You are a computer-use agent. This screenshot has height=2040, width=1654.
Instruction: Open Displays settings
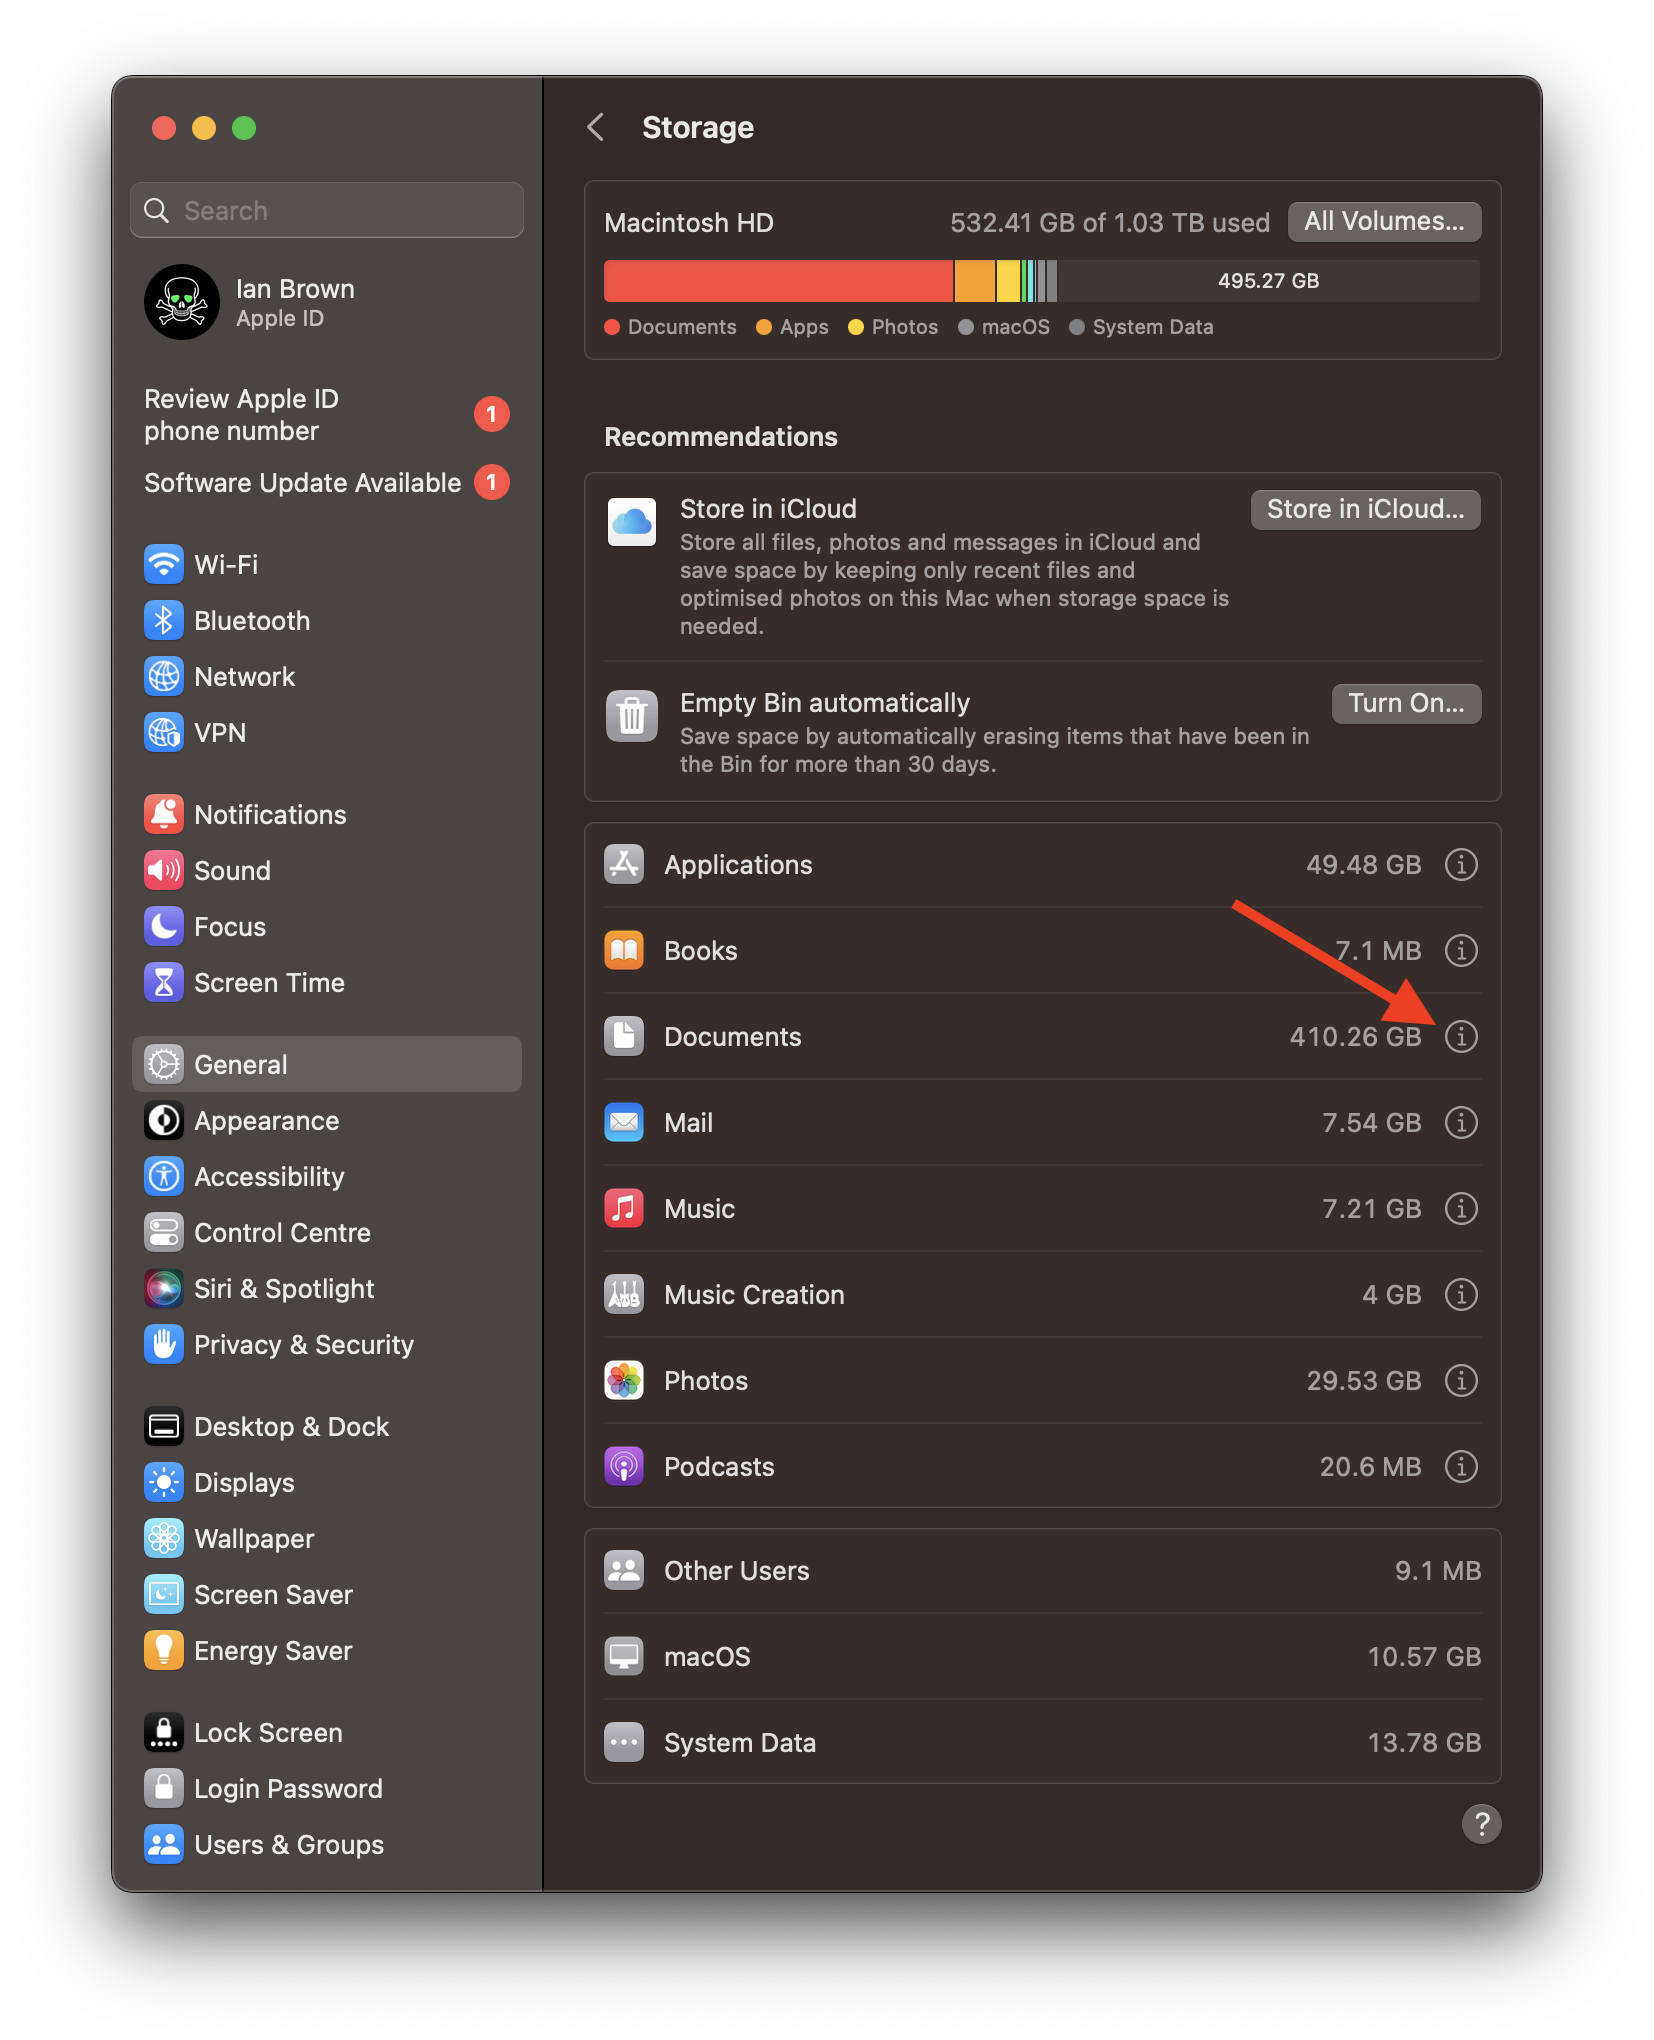tap(326, 1483)
